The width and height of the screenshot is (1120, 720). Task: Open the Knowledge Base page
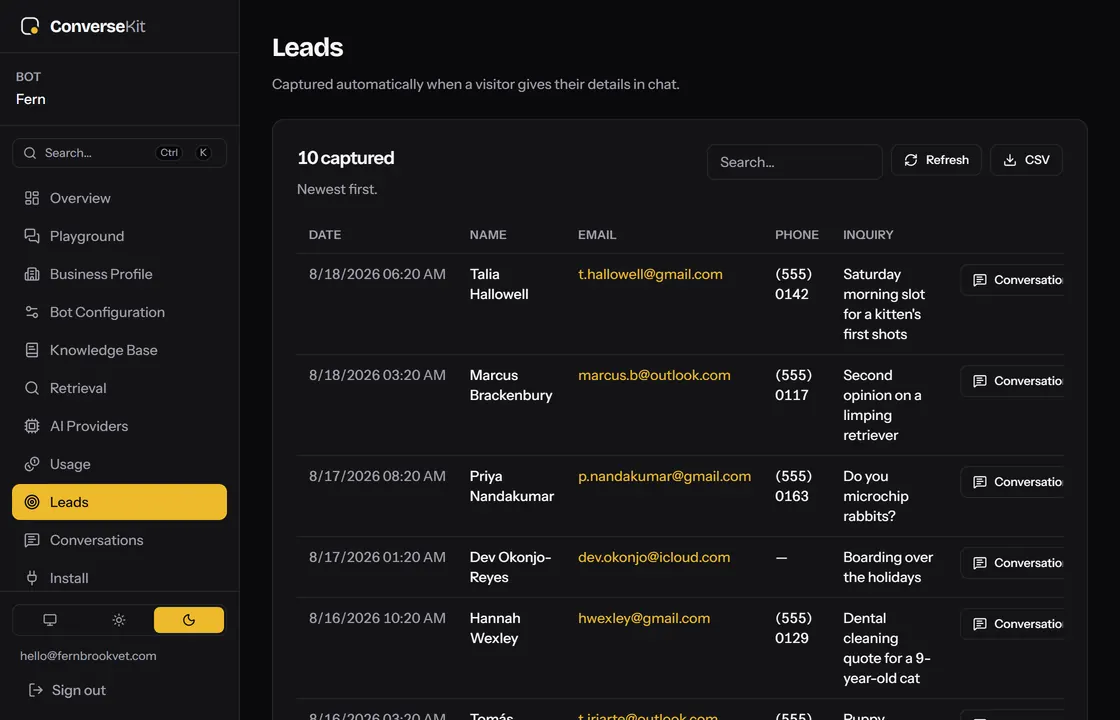pyautogui.click(x=119, y=350)
